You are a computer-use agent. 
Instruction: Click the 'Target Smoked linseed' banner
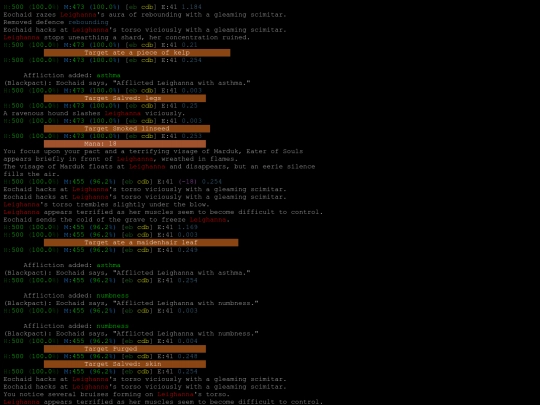(127, 128)
